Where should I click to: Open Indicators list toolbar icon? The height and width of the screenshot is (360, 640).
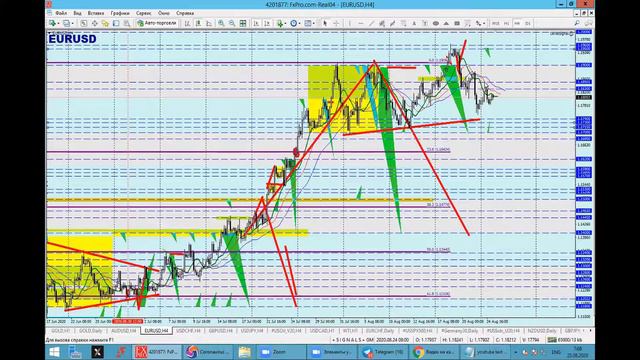tap(280, 23)
